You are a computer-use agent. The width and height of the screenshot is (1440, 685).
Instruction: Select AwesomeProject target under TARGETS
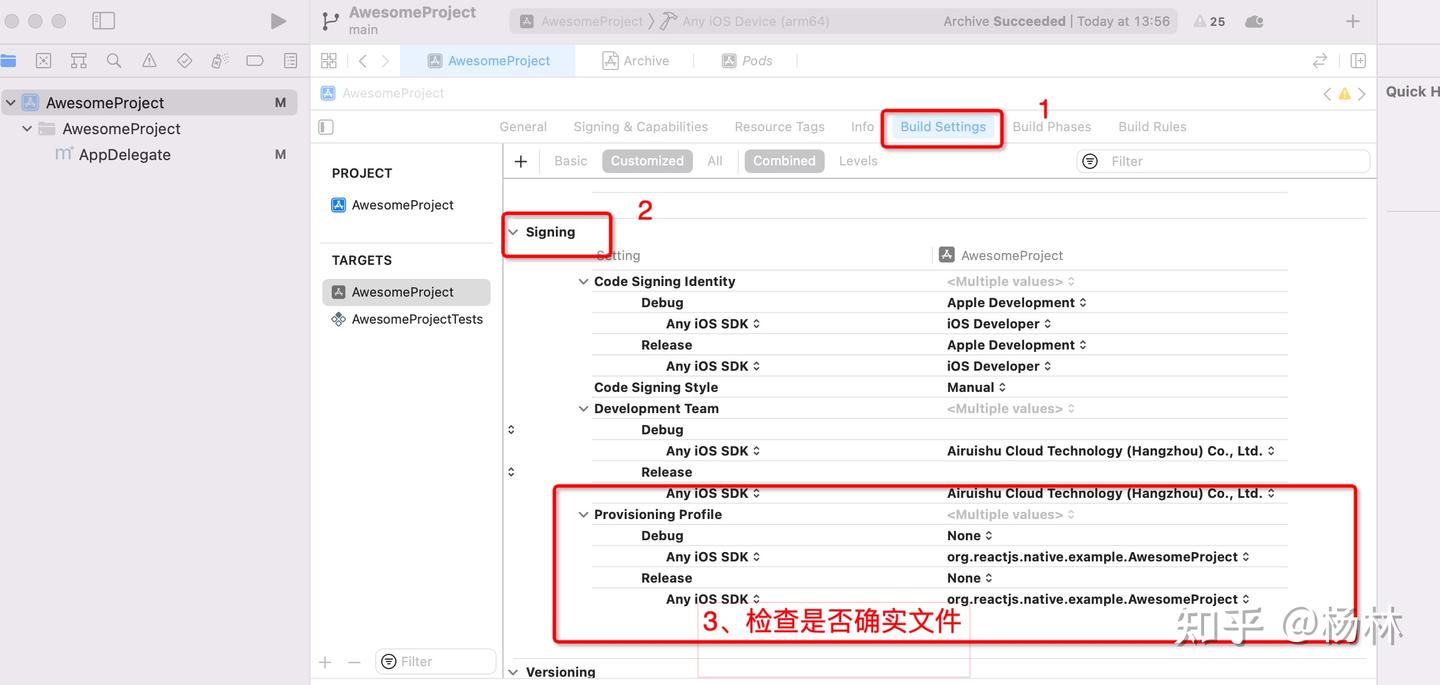(406, 292)
